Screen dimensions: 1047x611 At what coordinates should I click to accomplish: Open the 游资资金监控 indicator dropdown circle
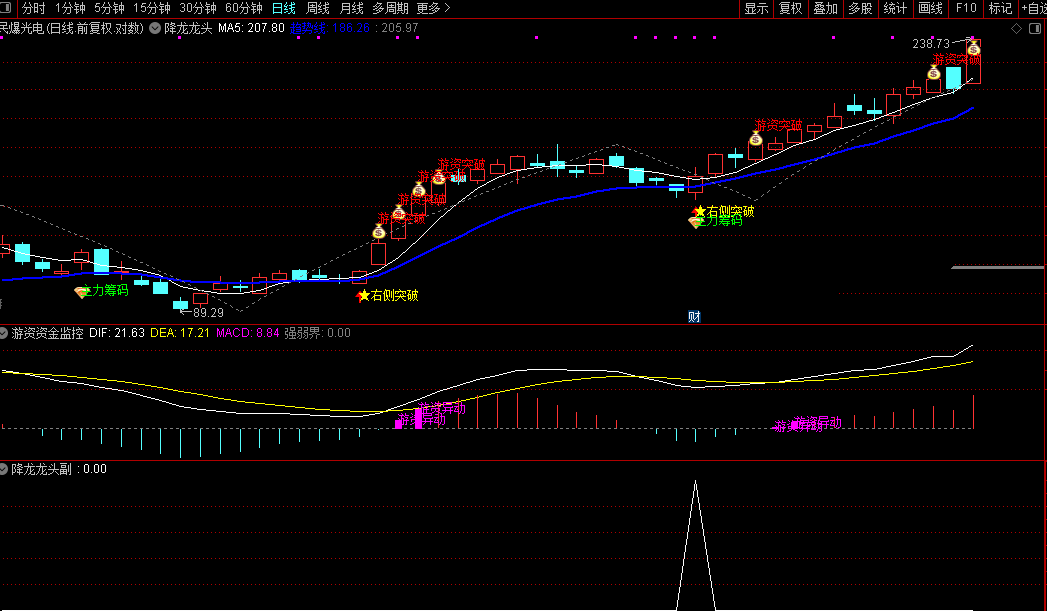tap(3, 333)
